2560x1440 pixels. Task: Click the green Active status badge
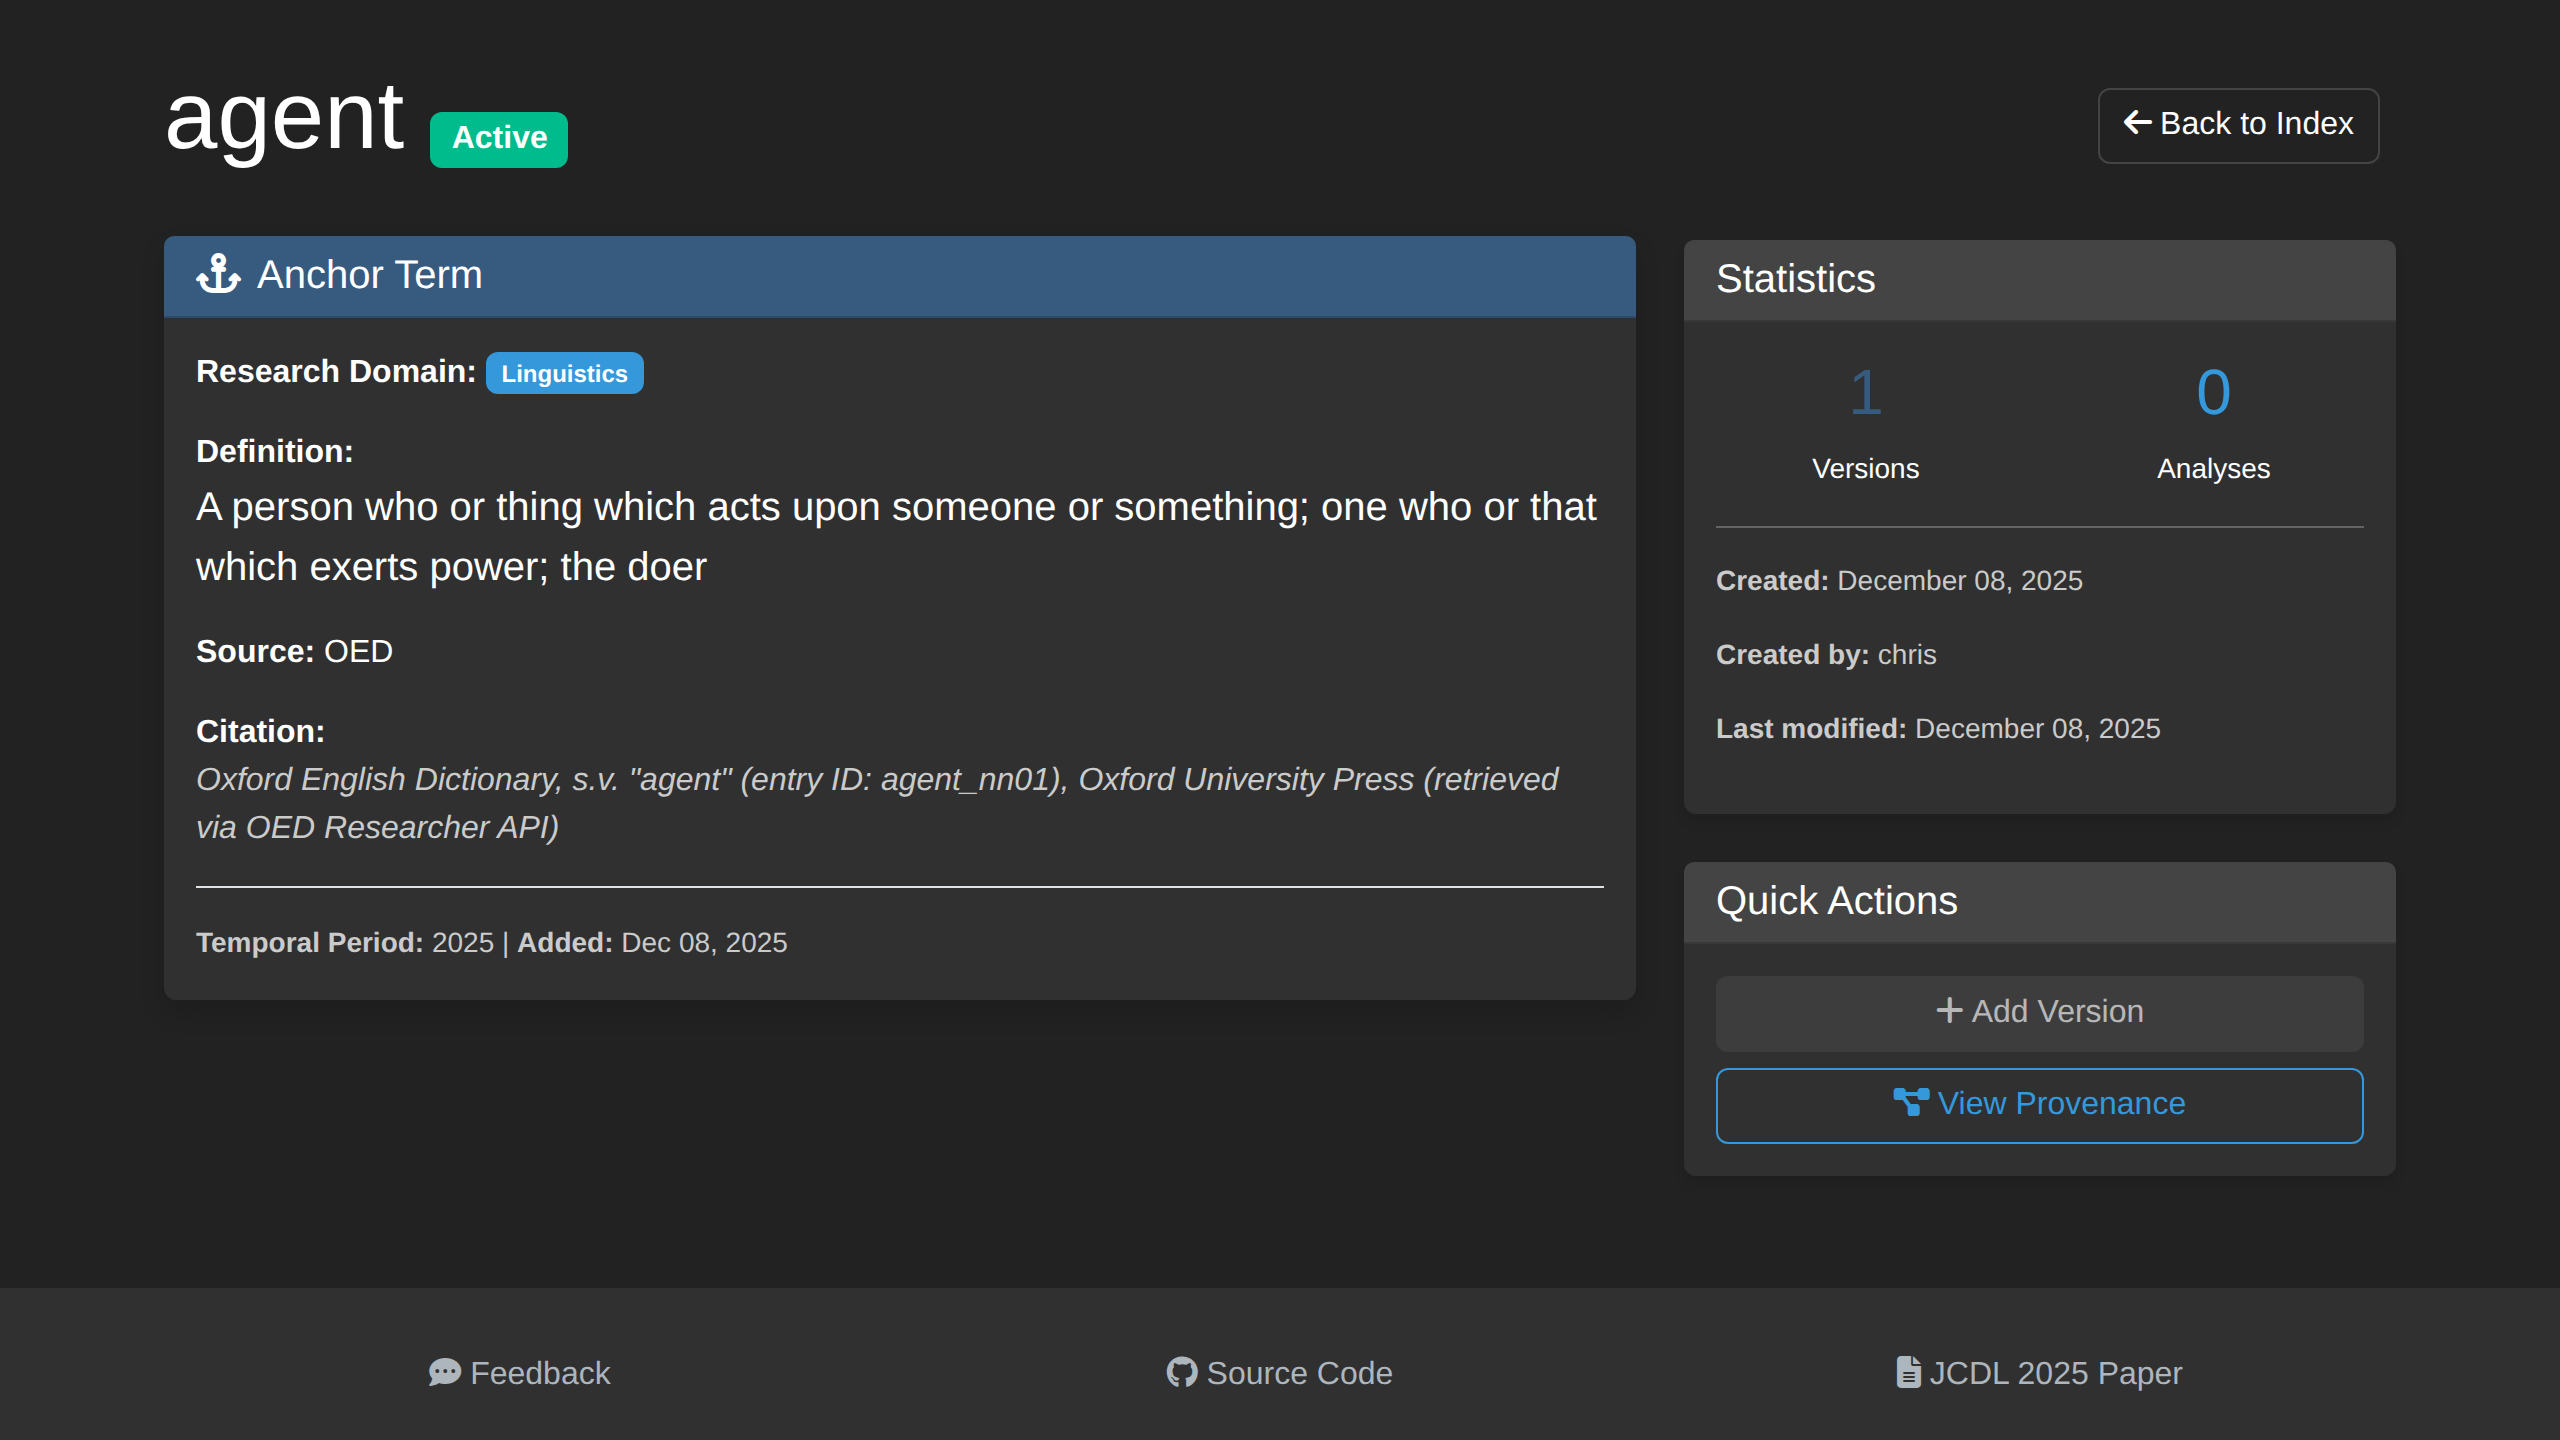[x=498, y=138]
